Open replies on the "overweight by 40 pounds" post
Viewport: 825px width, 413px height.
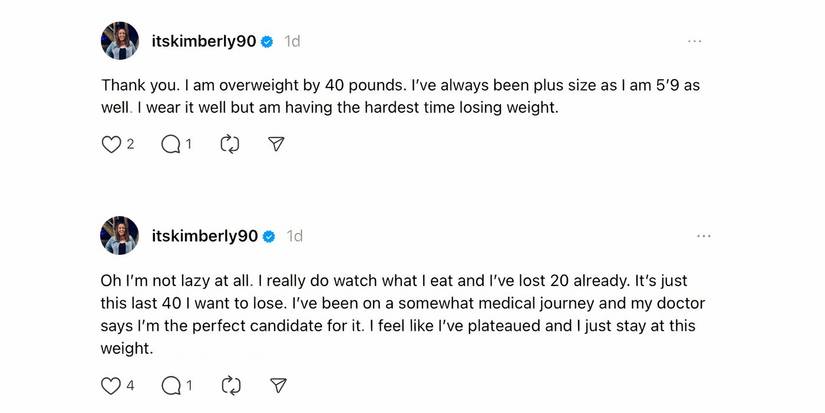point(170,145)
